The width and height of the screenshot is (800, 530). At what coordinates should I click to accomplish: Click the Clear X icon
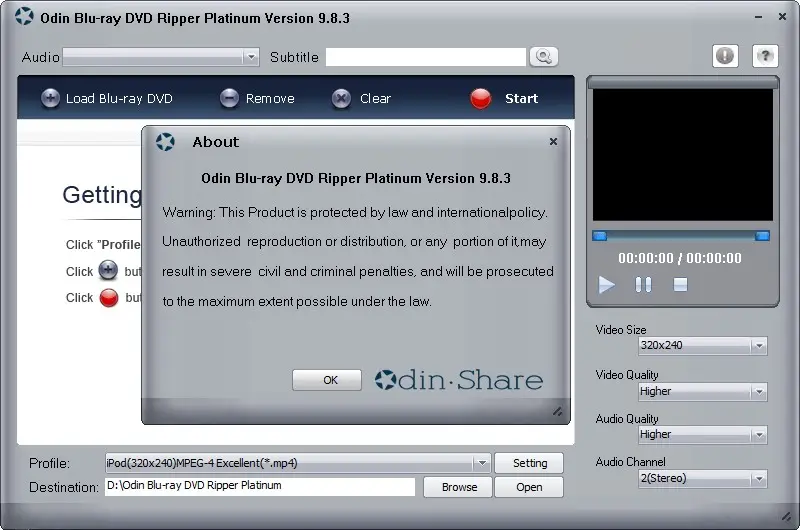341,98
